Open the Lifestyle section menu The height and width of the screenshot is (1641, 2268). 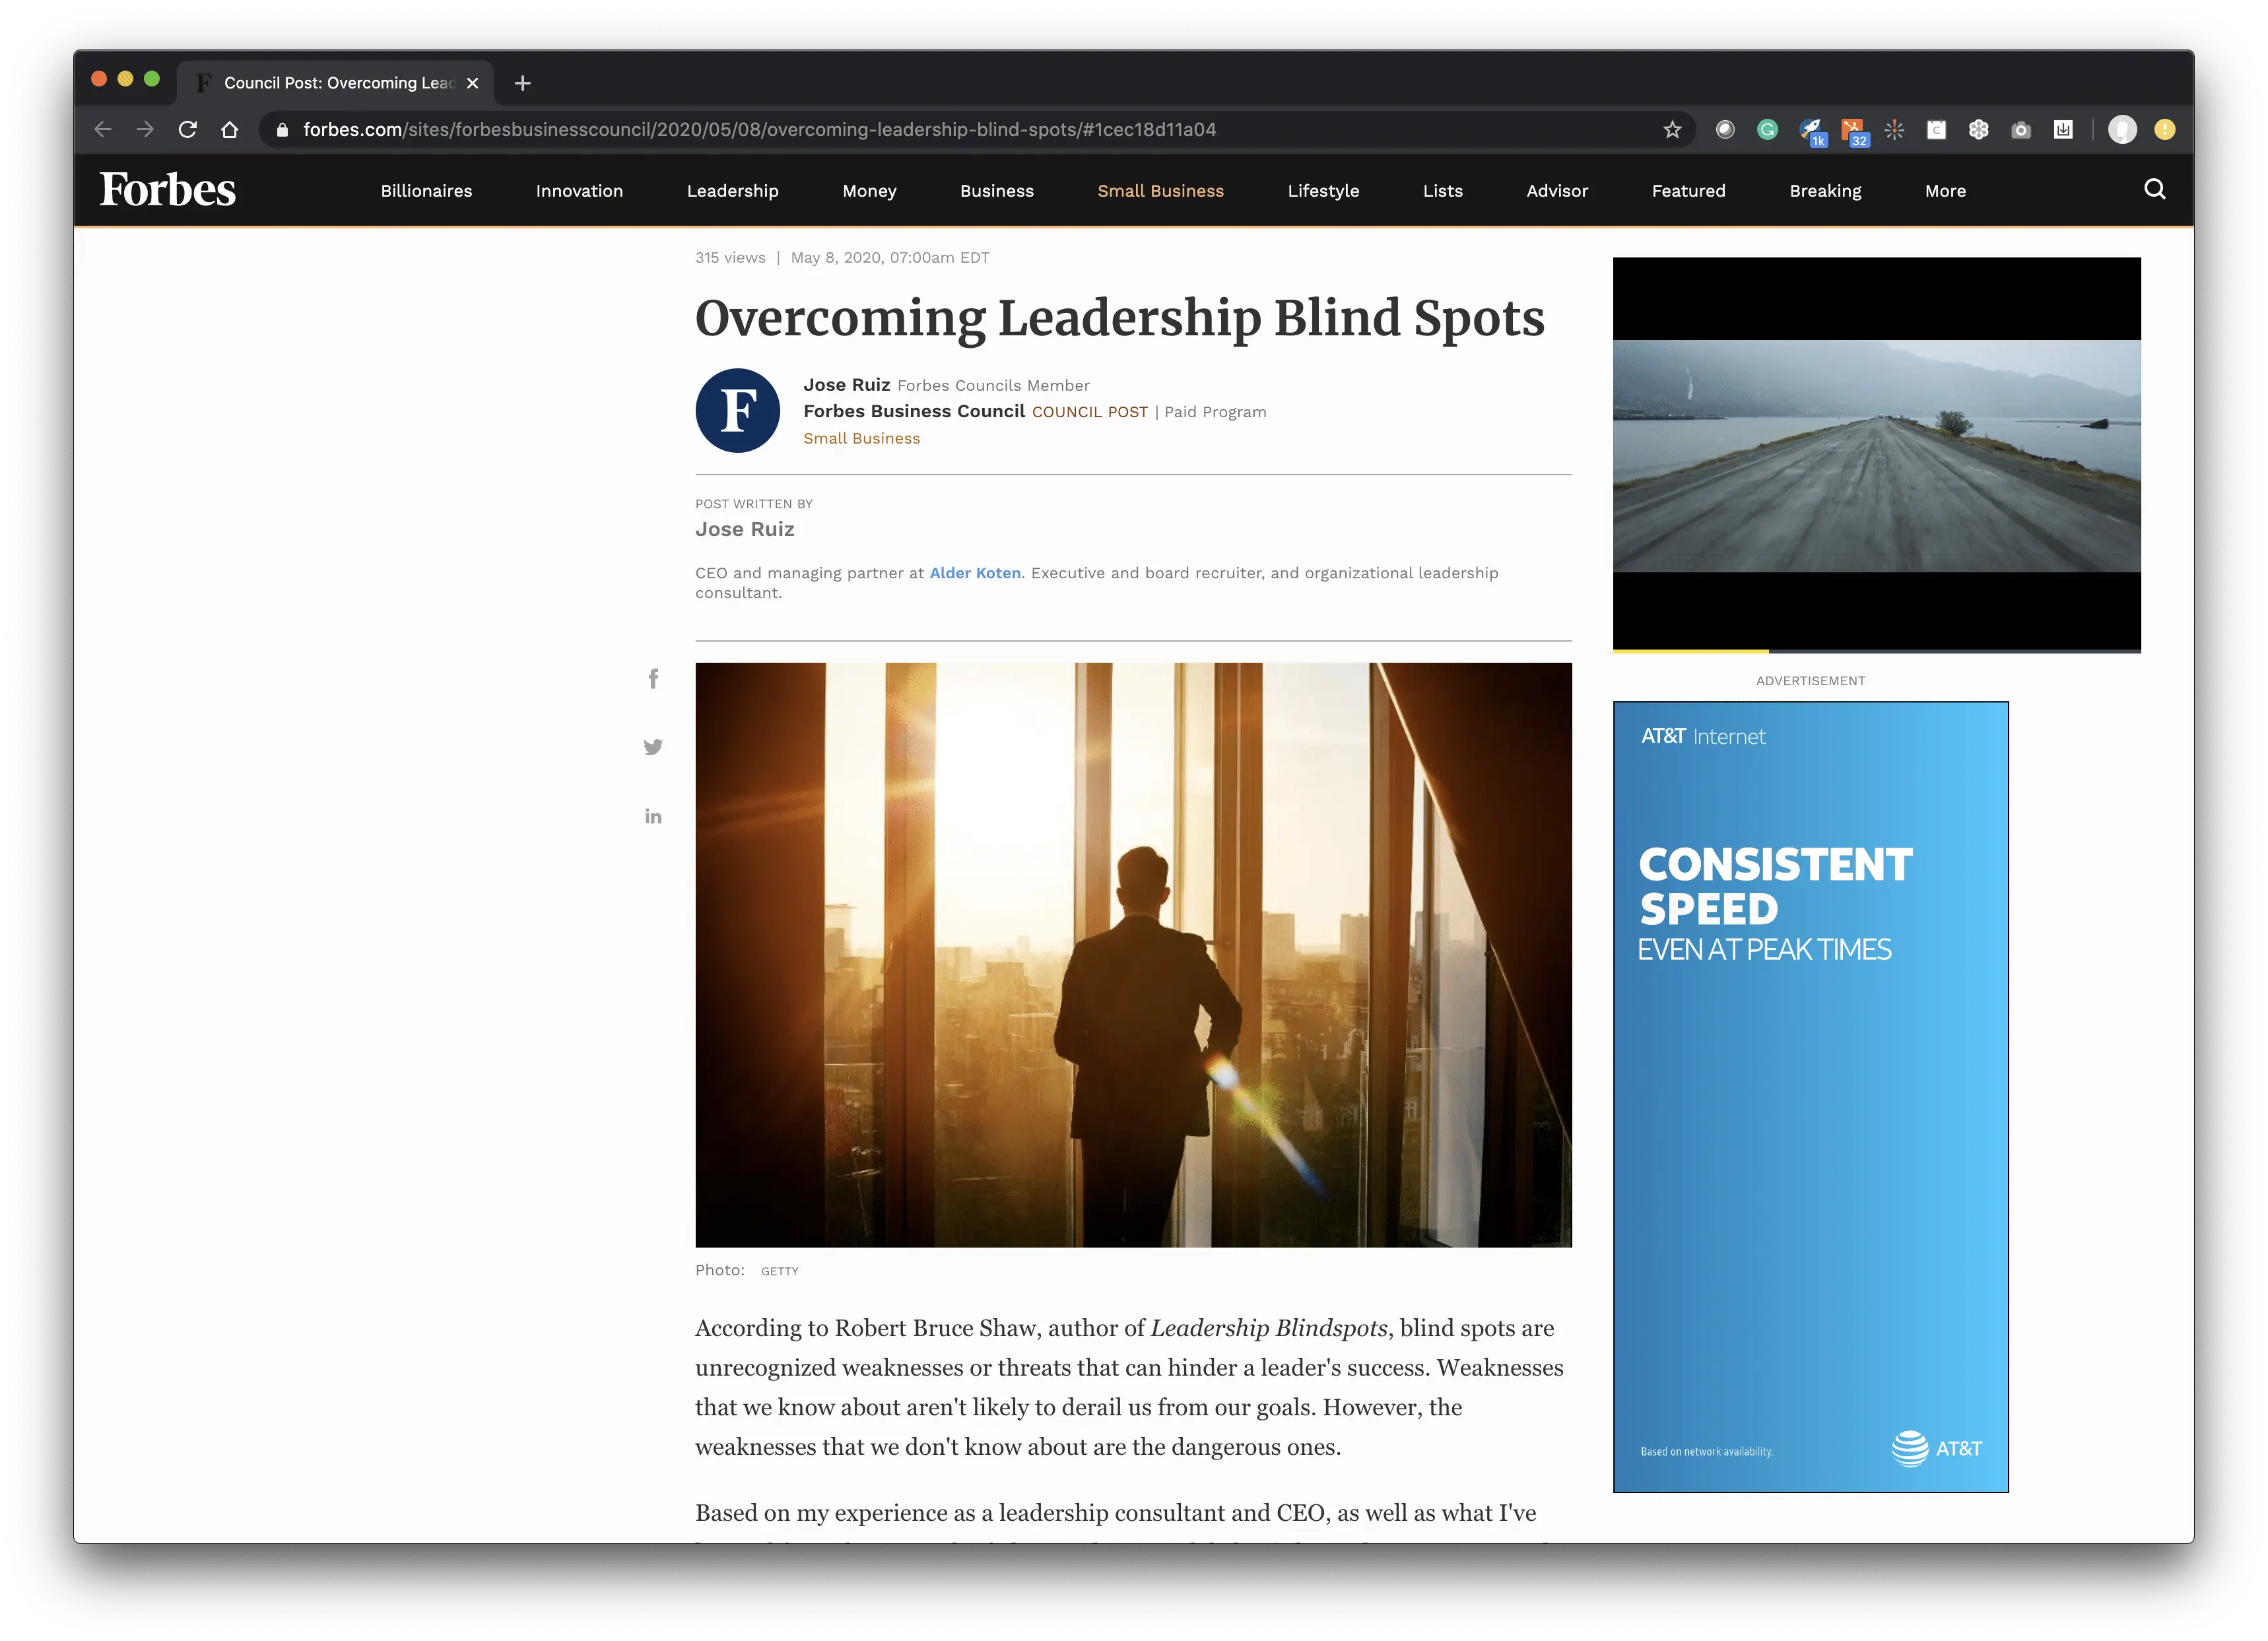pos(1323,191)
